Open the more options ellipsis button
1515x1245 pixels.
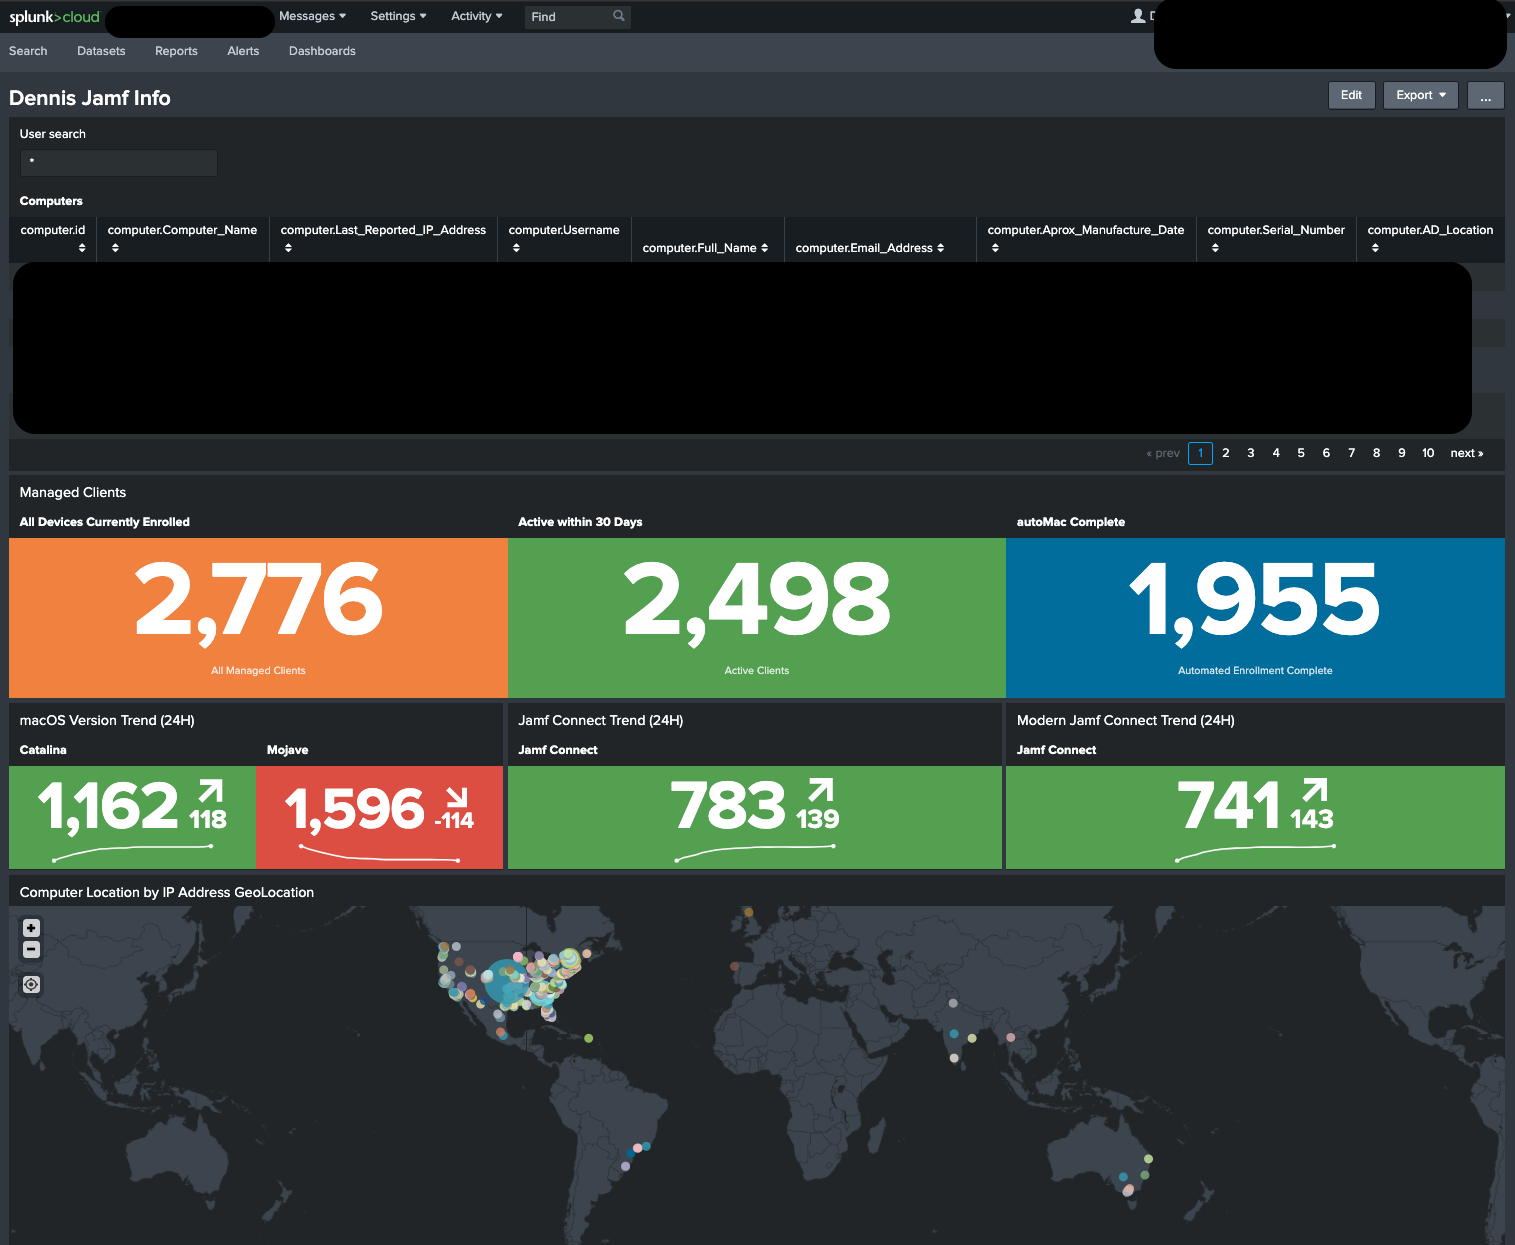(1486, 96)
